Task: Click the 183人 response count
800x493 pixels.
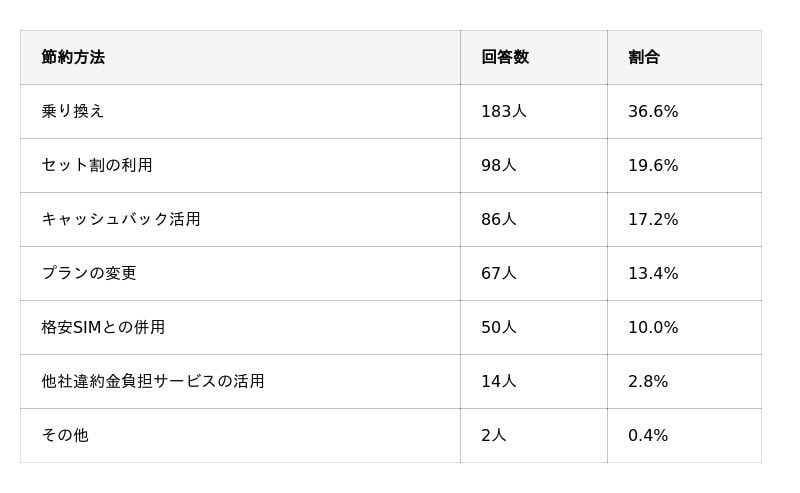Action: 503,111
